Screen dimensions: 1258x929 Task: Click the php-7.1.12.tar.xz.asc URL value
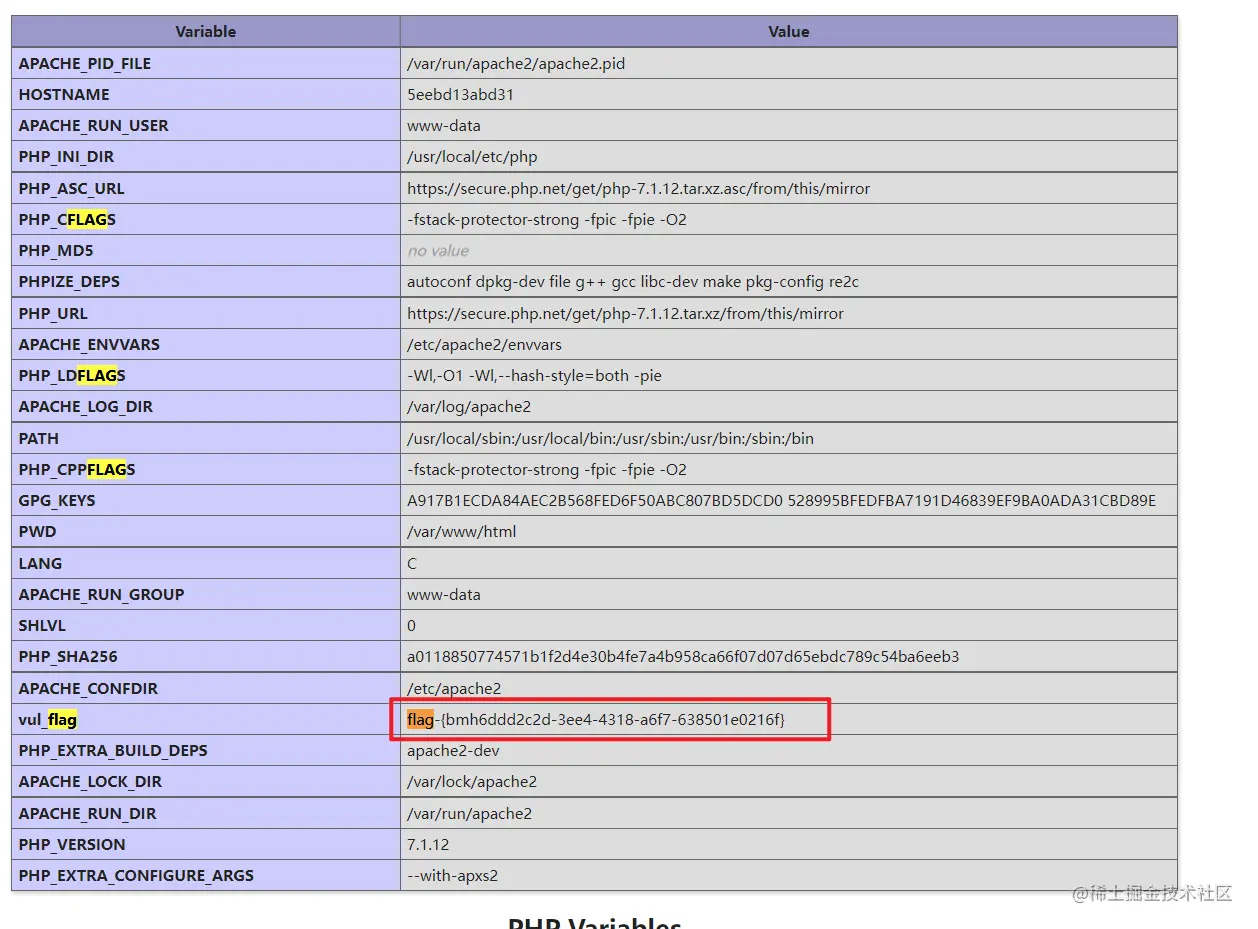point(638,189)
